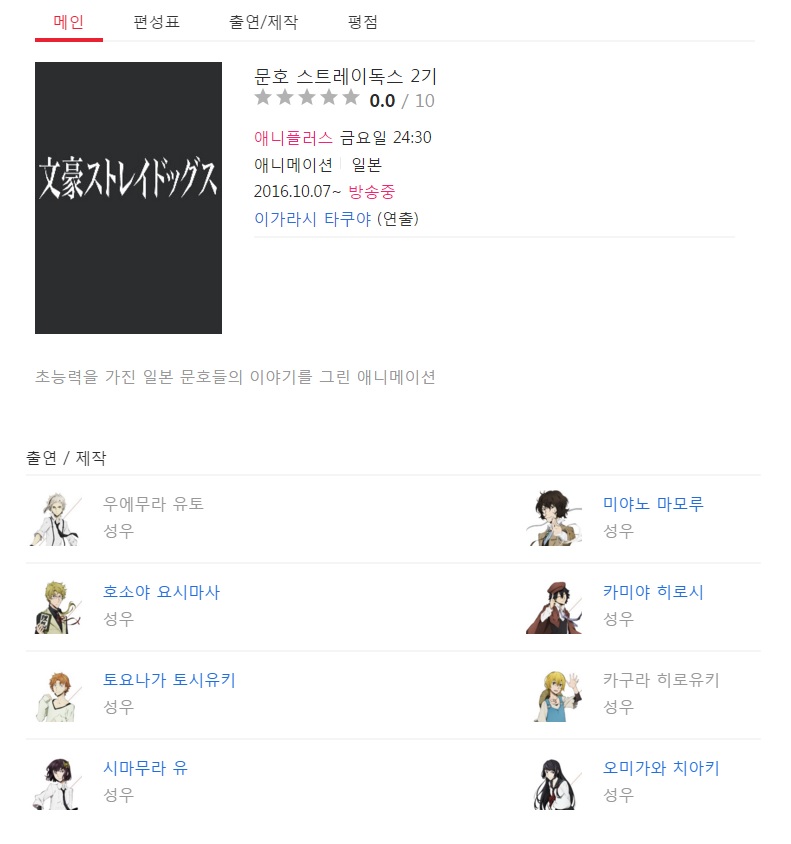This screenshot has width=791, height=844.
Task: Open 호소야 요시마사 profile link
Action: pyautogui.click(x=161, y=592)
